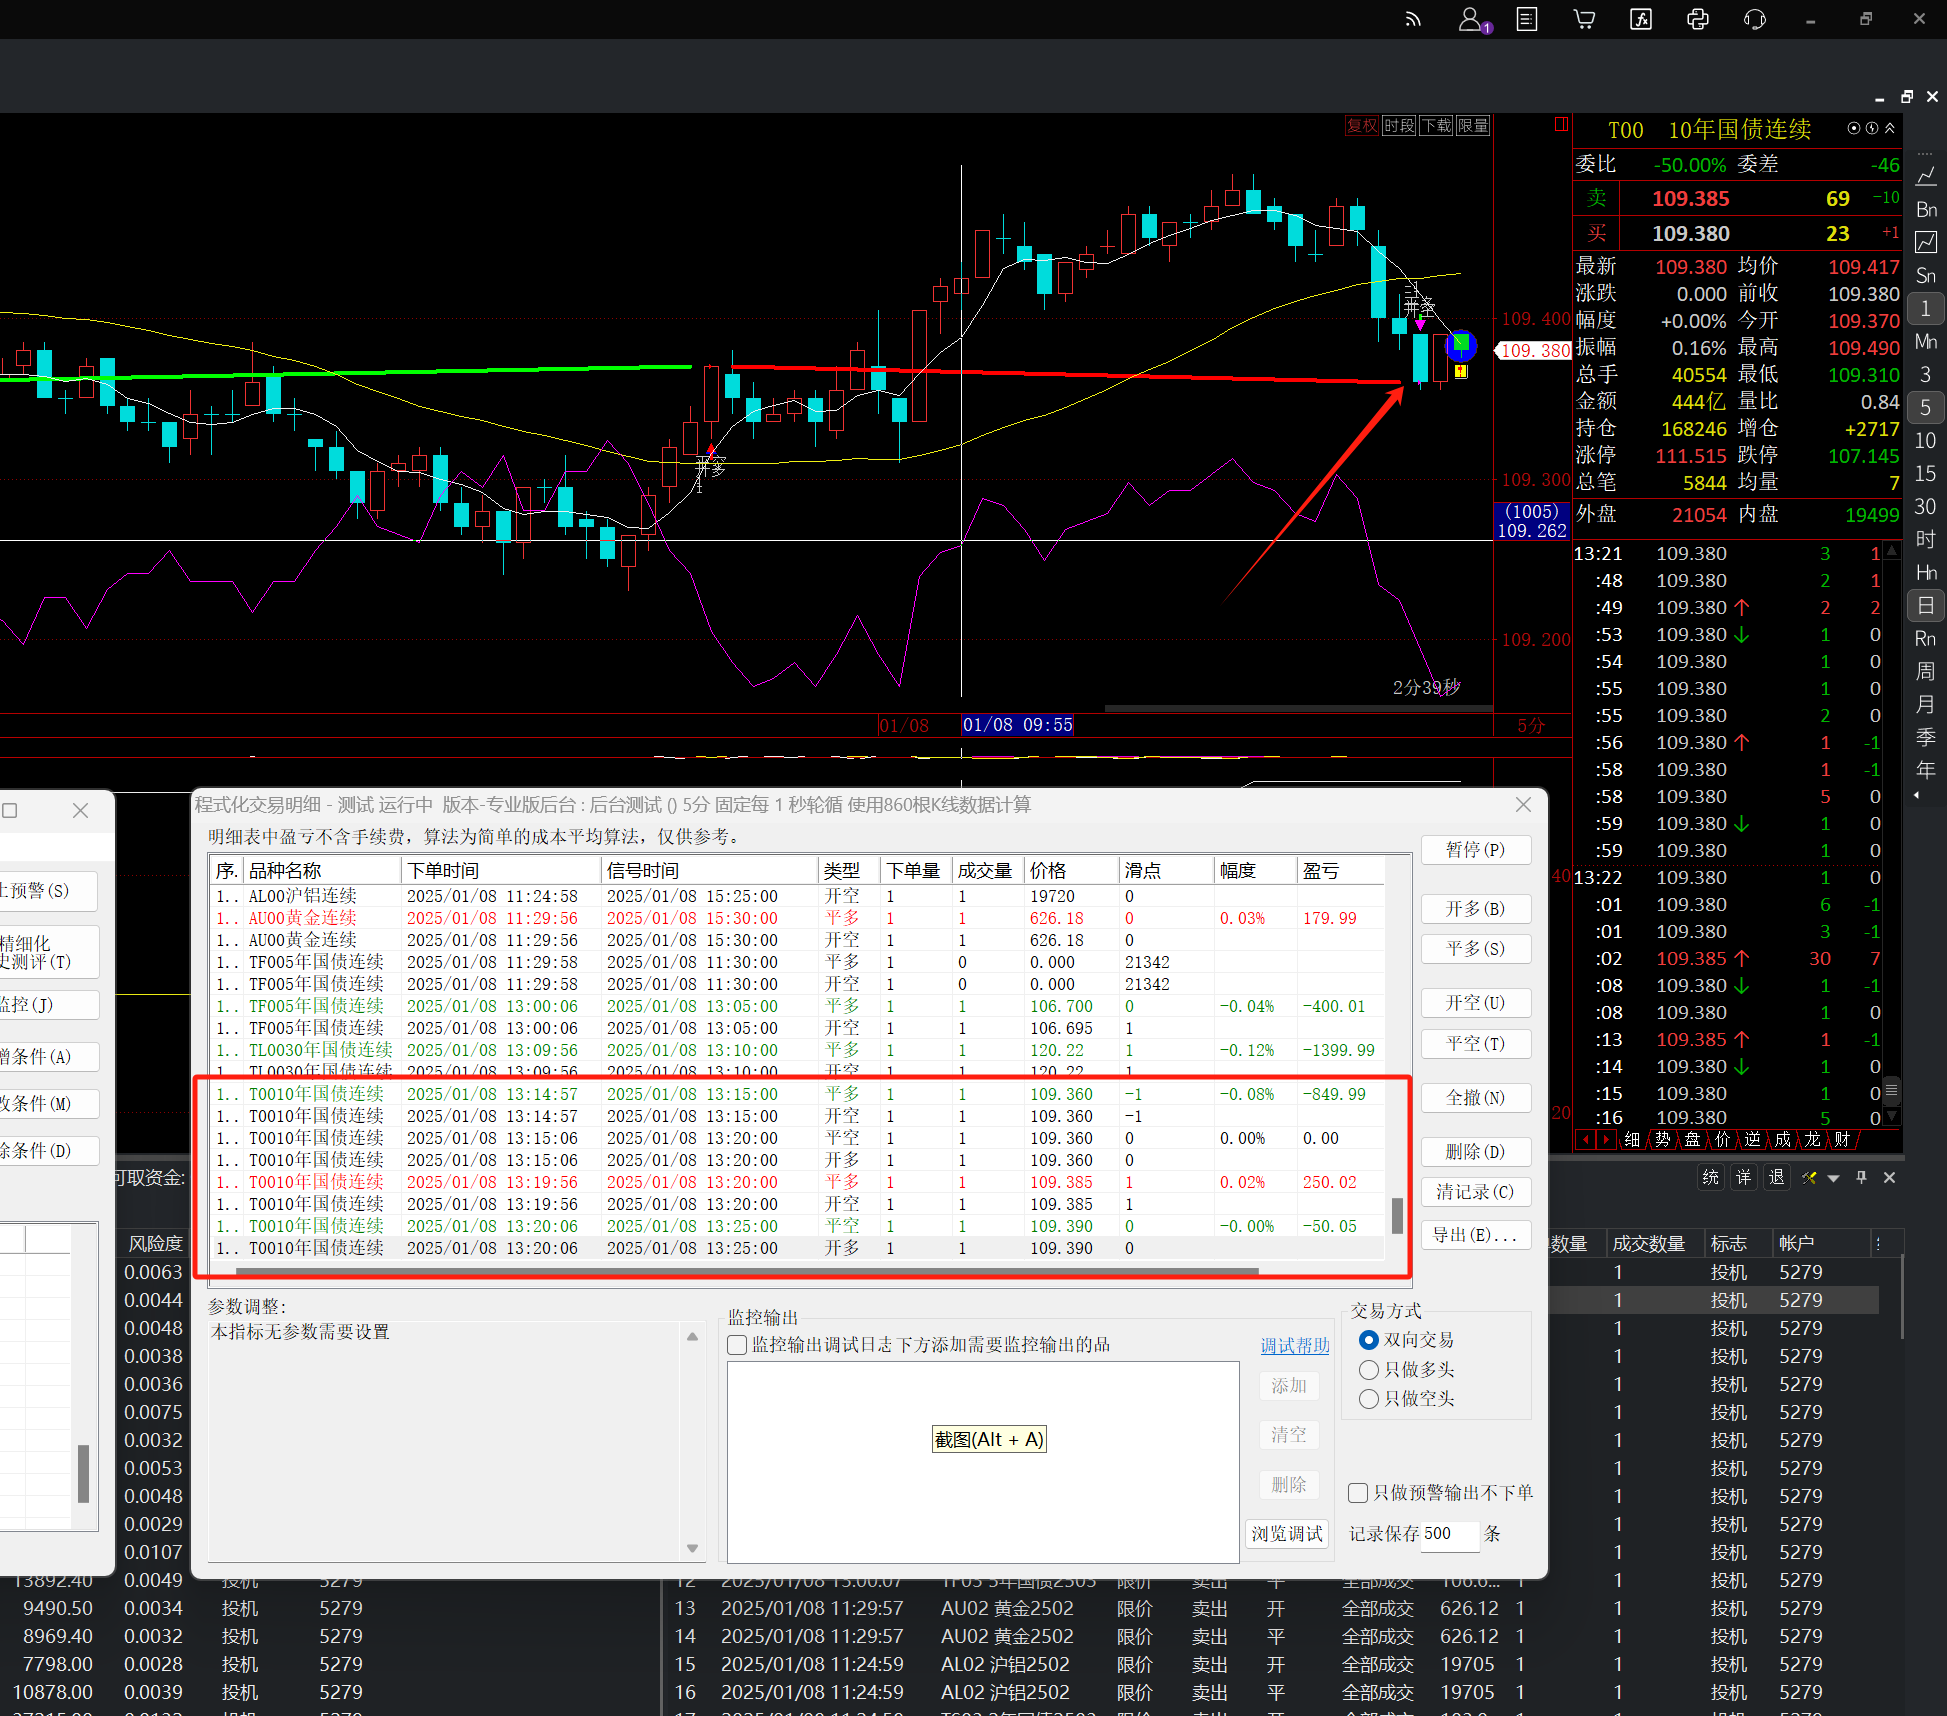Select 只做空头 radio option
1947x1716 pixels.
tap(1406, 1399)
